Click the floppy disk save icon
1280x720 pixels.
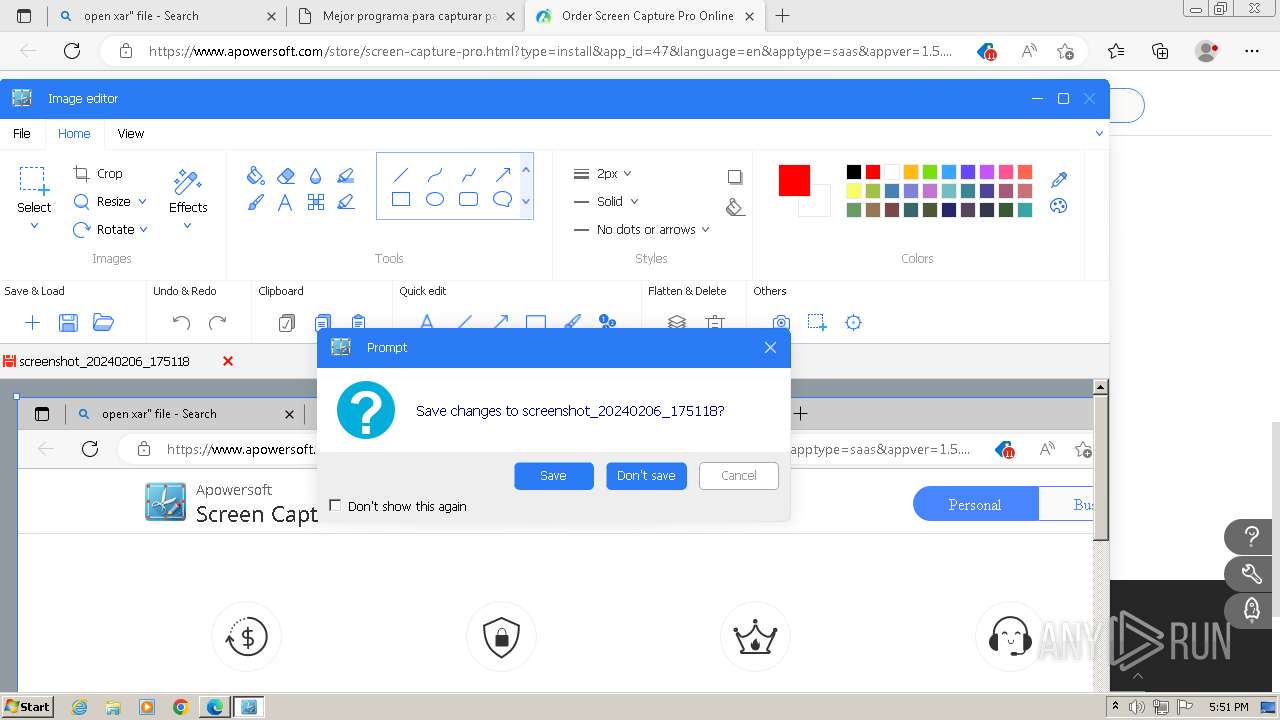[x=68, y=322]
